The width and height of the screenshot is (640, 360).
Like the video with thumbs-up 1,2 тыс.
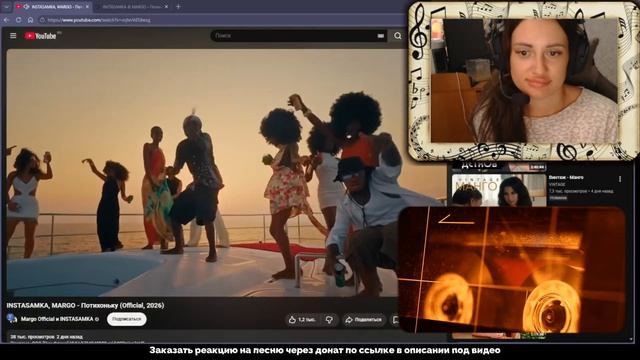coord(302,320)
